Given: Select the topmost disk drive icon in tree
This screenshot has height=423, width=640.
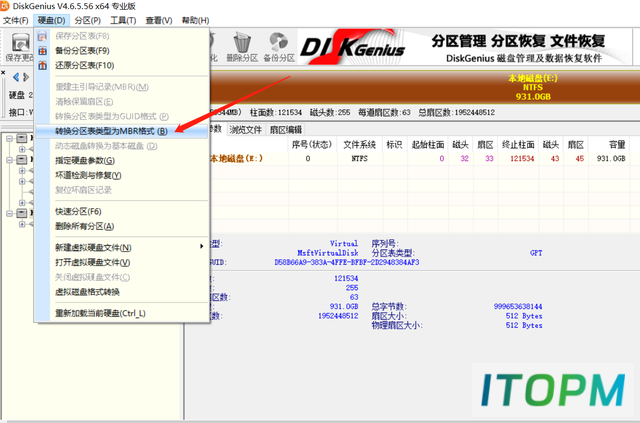Looking at the screenshot, I should point(22,139).
